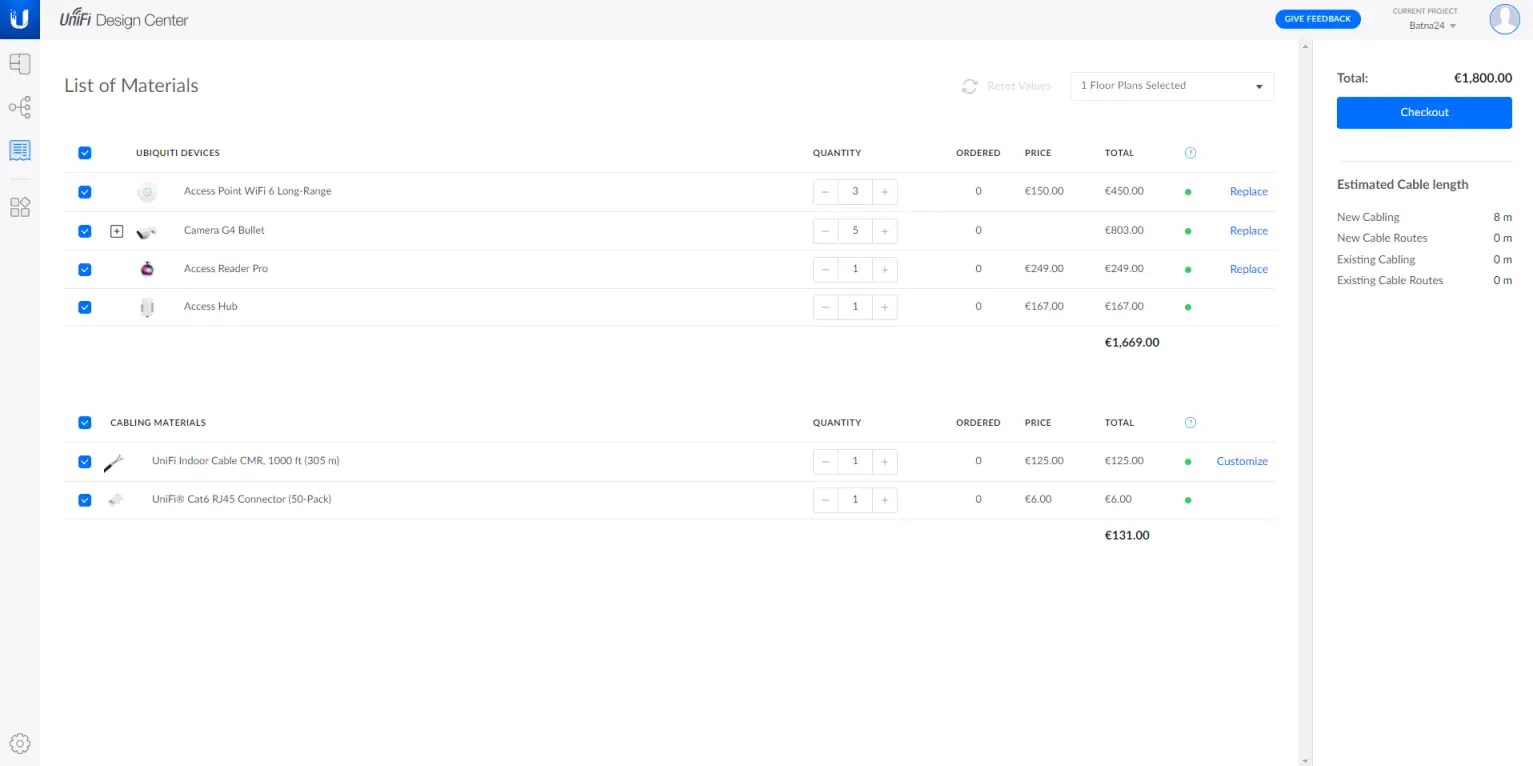1533x766 pixels.
Task: Open the Floor Plans view in the sidebar
Action: pyautogui.click(x=20, y=63)
